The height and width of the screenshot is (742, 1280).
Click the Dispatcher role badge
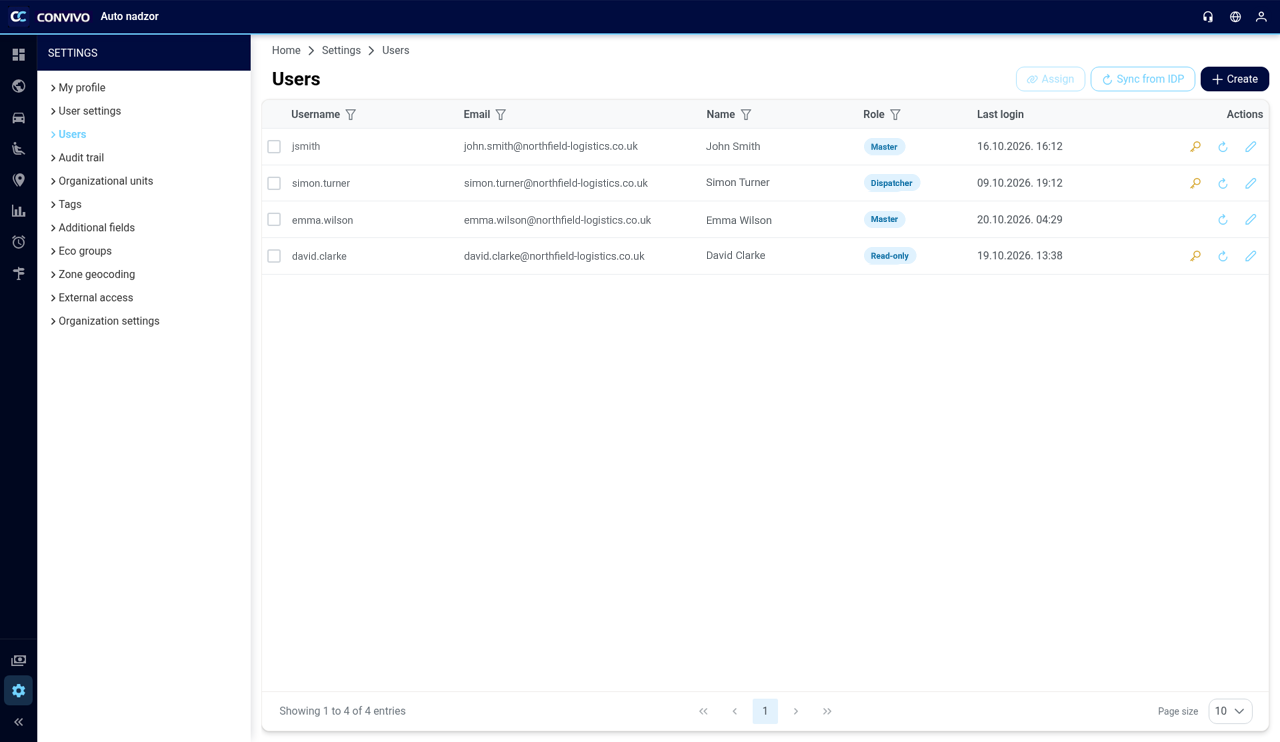coord(891,183)
